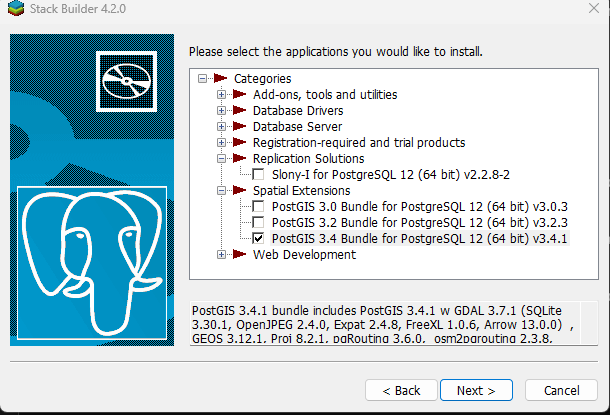Screen dimensions: 610x415
Task: Go back with the Back button
Action: (401, 390)
